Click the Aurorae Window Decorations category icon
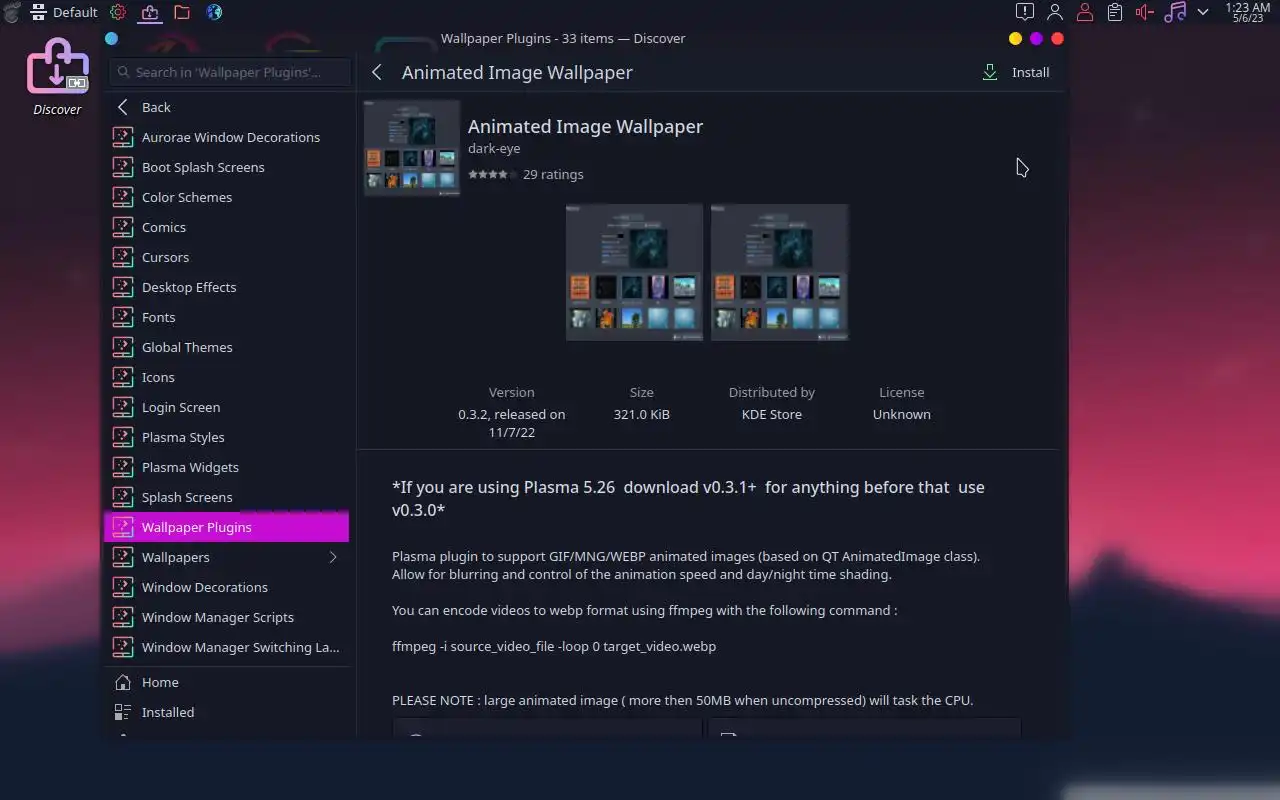This screenshot has width=1280, height=800. click(x=123, y=137)
